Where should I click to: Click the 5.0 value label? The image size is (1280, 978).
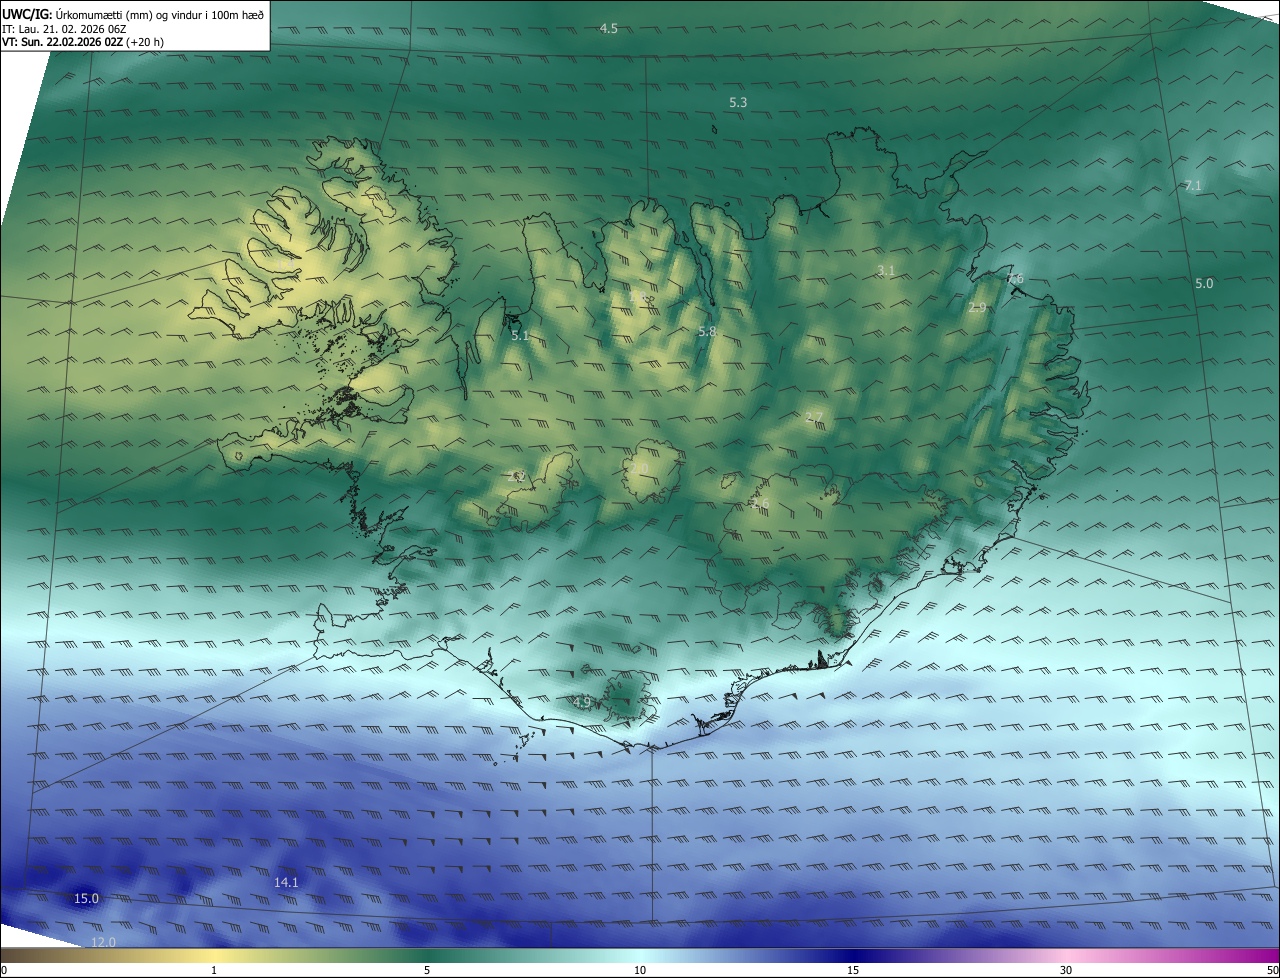pyautogui.click(x=1204, y=284)
